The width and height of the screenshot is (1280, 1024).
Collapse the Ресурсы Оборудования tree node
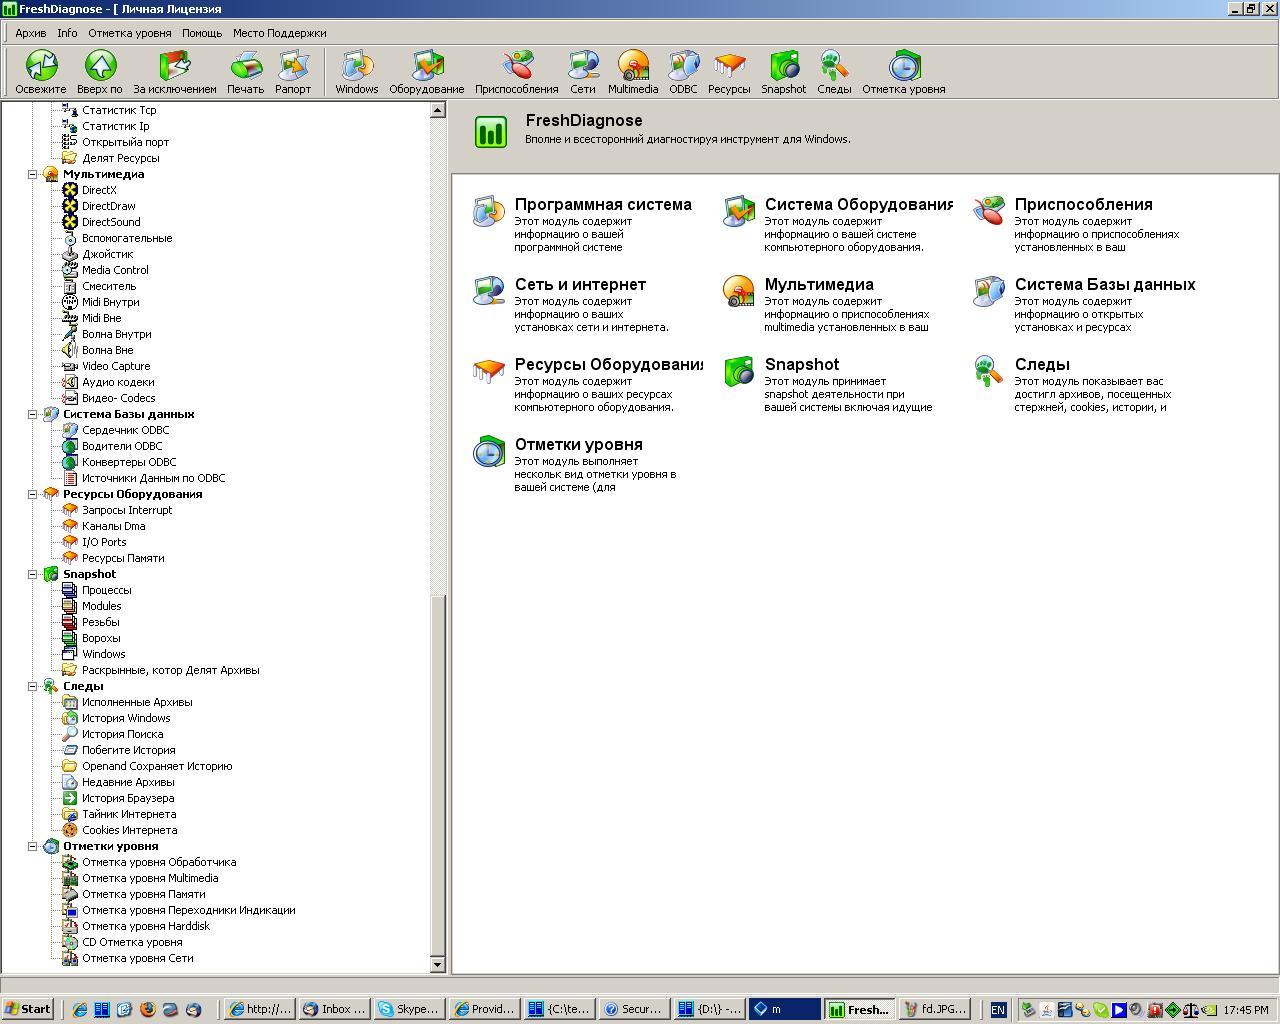pos(32,494)
